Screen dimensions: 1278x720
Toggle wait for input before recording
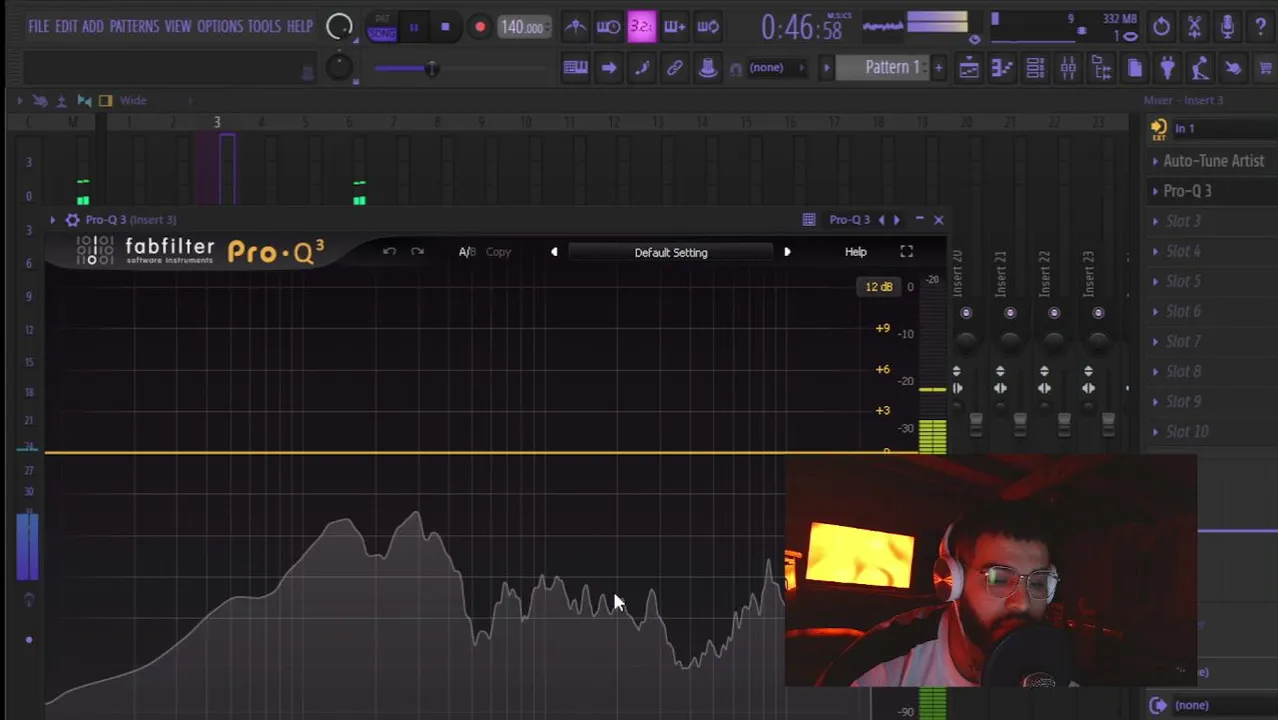(x=608, y=27)
